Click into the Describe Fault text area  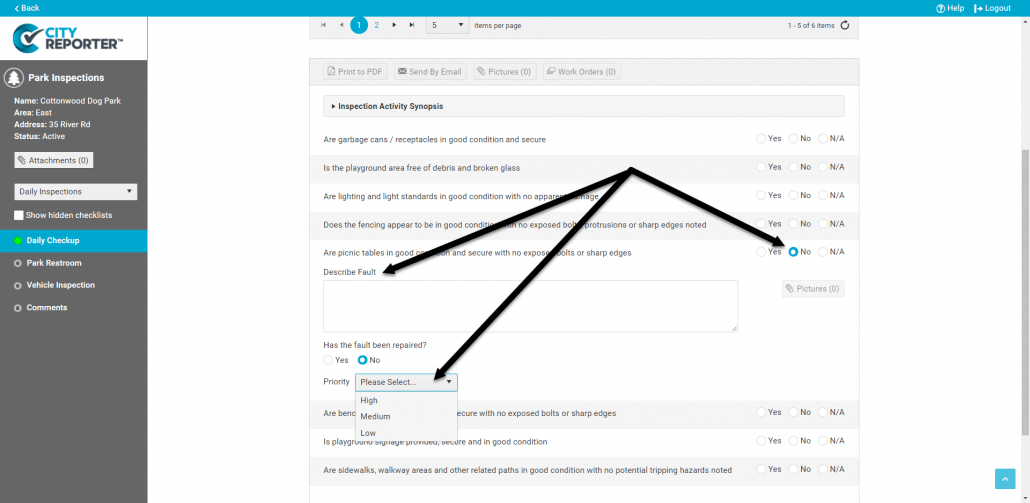tap(530, 306)
